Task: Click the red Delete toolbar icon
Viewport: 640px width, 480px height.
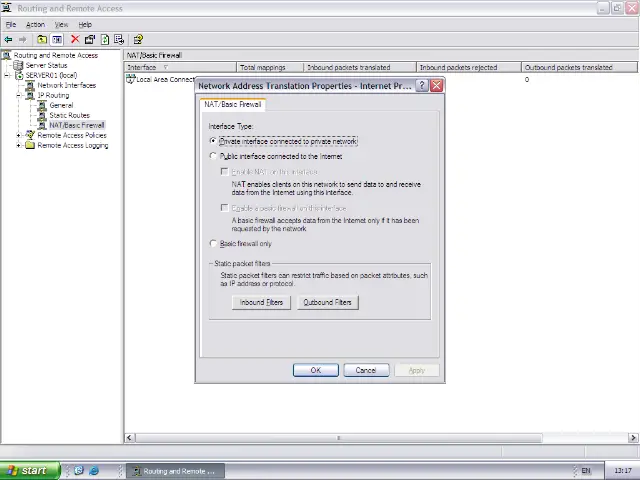Action: (x=75, y=39)
